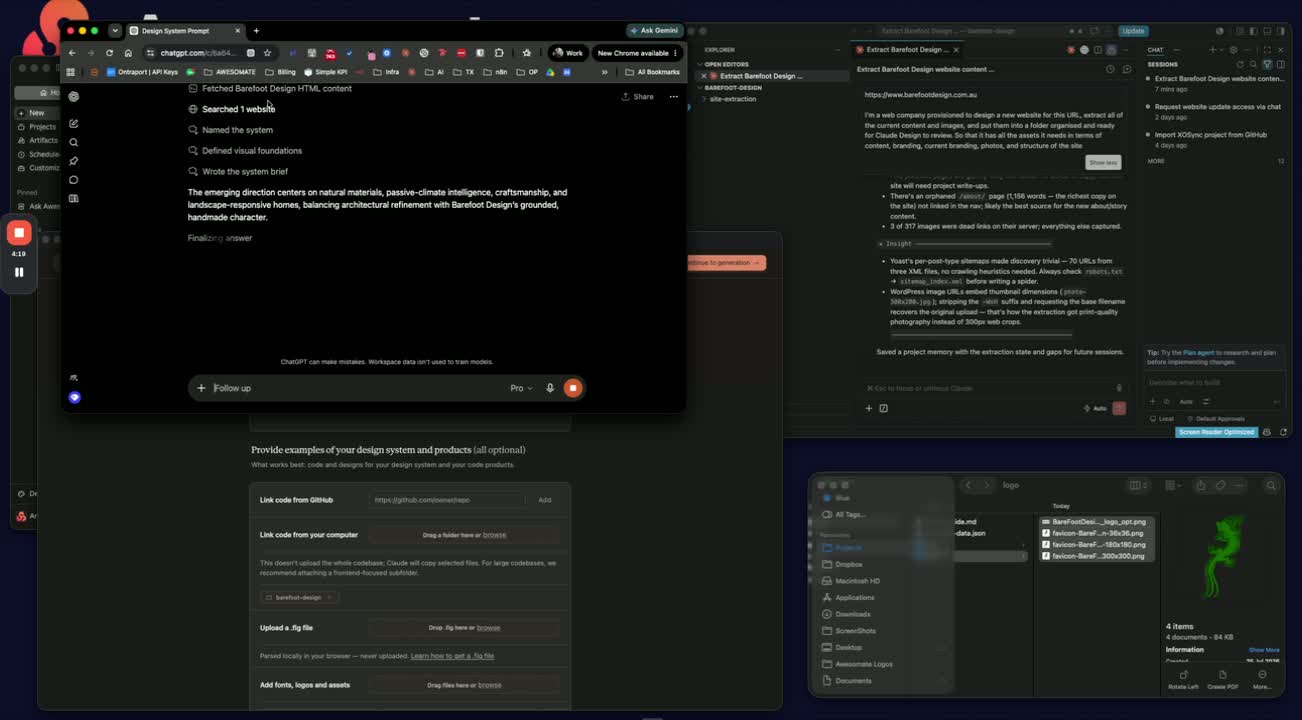1302x720 pixels.
Task: Select the Extract Barefoot Design editor tab
Action: 905,49
